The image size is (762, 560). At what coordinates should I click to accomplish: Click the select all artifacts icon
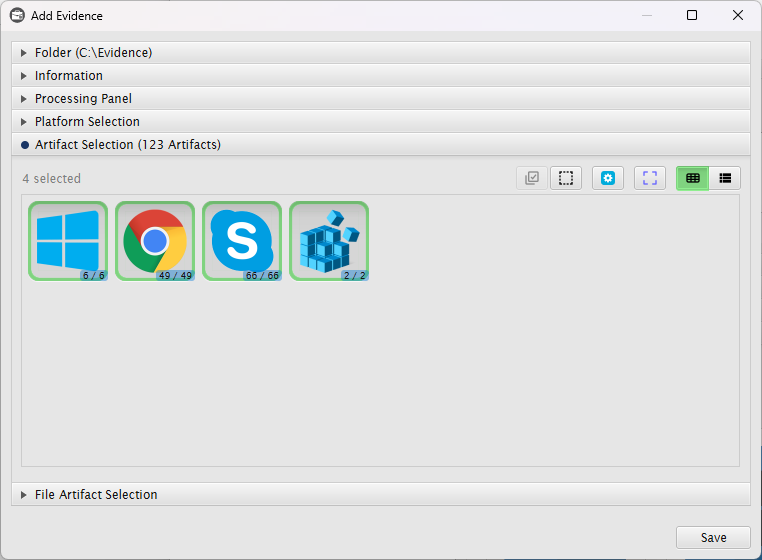tap(532, 178)
